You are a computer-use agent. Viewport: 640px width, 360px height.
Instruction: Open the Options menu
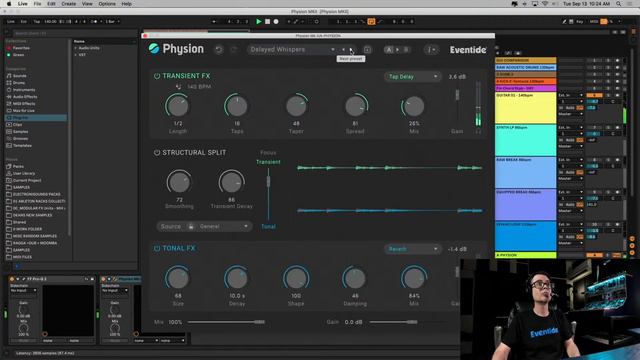pos(107,4)
